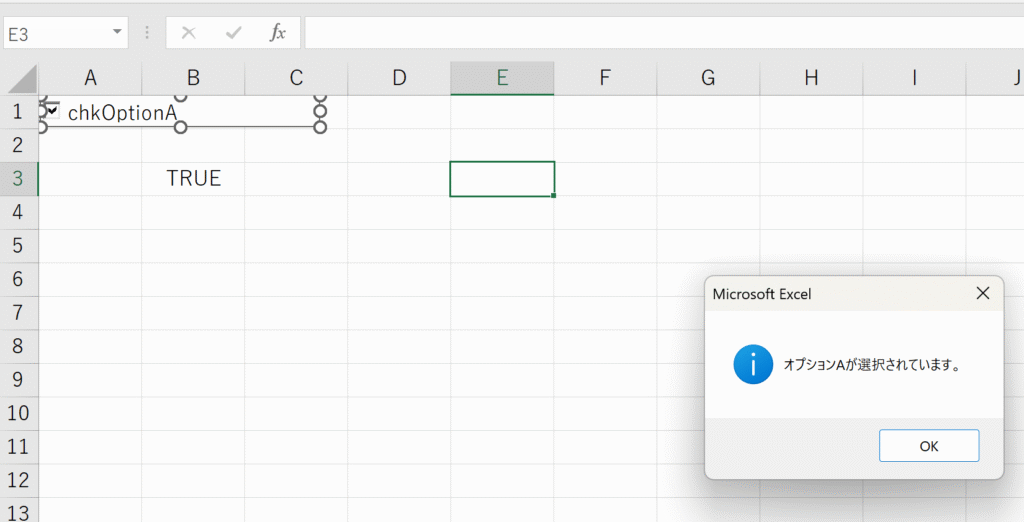The image size is (1024, 522).
Task: Open the Name Box dropdown arrow
Action: (118, 33)
